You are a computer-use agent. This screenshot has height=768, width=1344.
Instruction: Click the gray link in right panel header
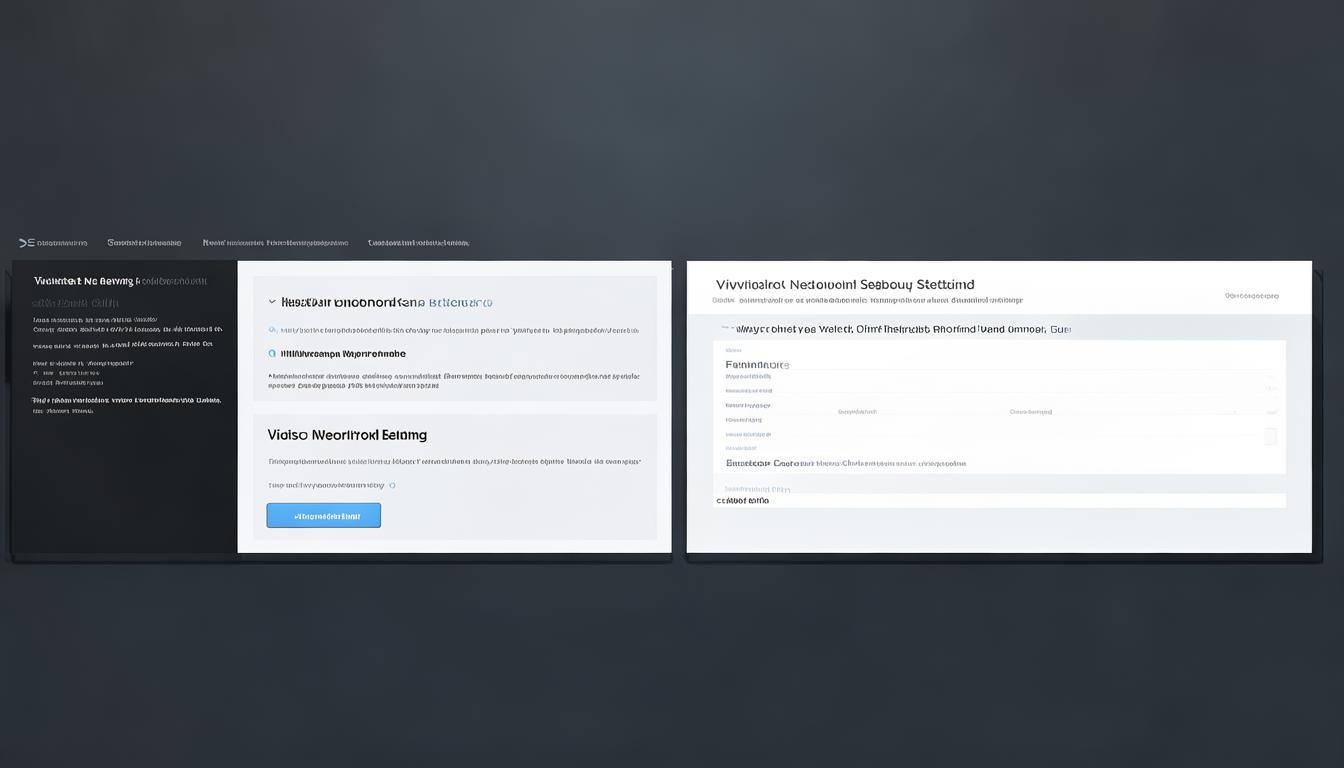[x=1252, y=296]
